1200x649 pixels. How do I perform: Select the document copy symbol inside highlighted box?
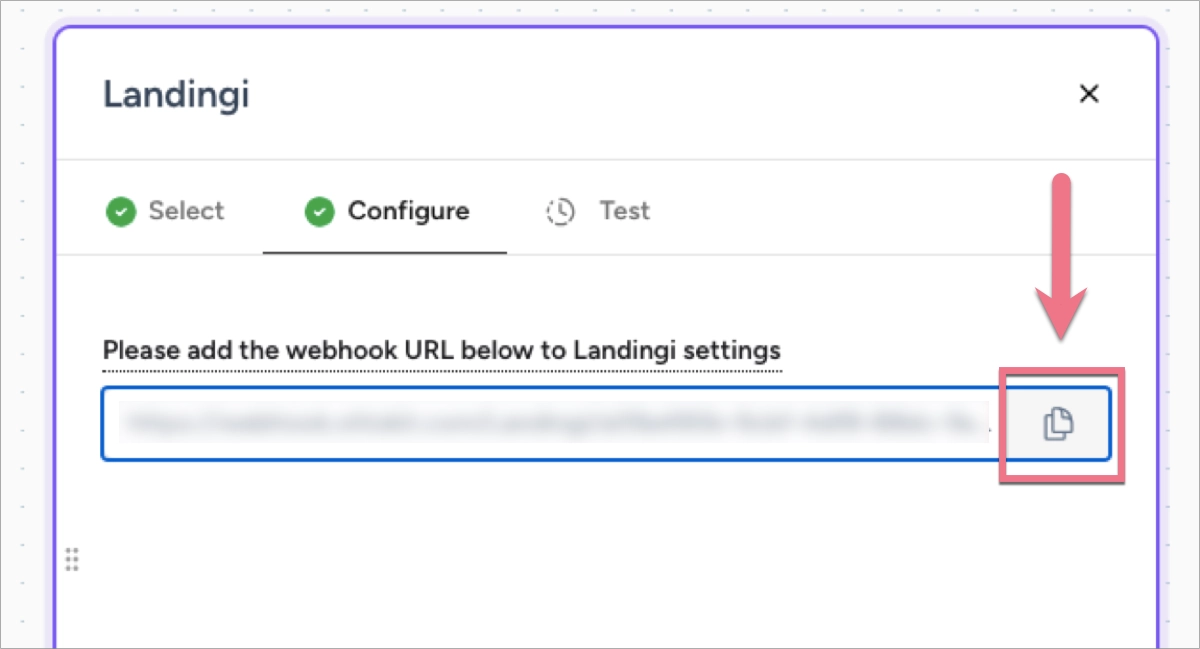click(1059, 424)
